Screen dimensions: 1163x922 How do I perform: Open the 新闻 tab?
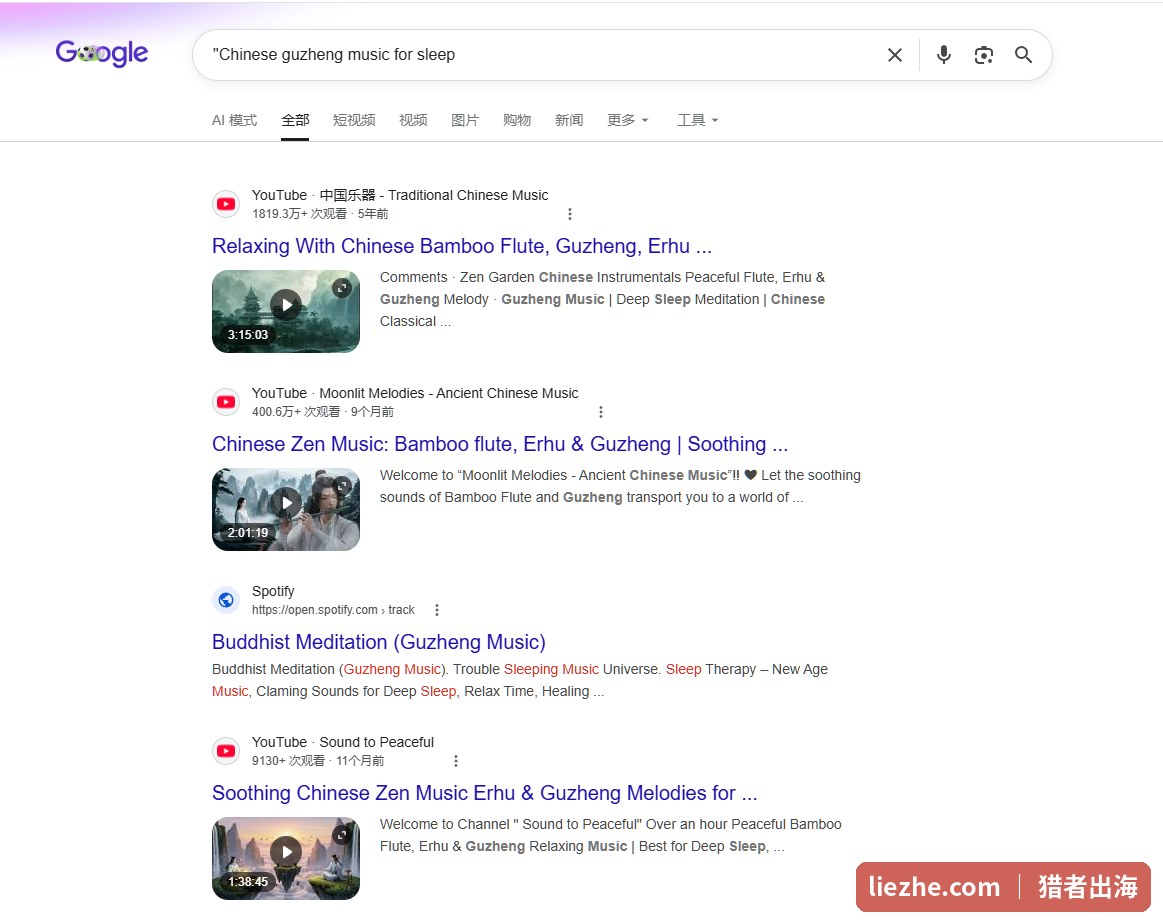pos(569,120)
